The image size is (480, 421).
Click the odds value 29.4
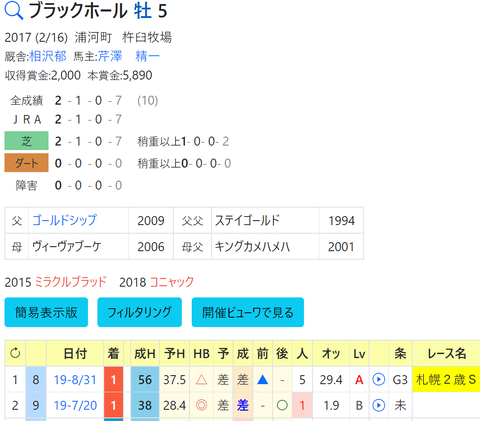click(x=331, y=379)
